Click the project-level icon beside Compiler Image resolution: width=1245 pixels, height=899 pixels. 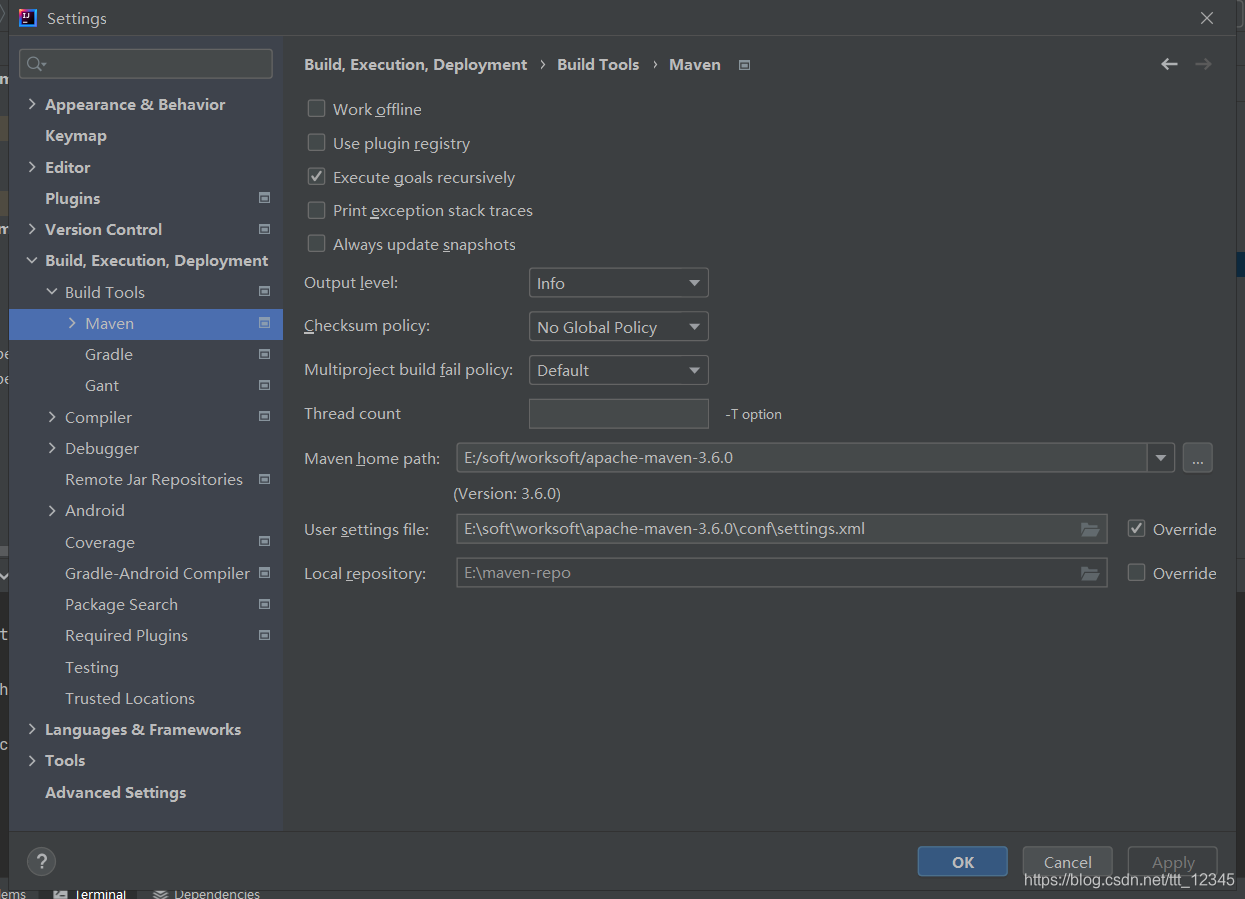tap(264, 416)
